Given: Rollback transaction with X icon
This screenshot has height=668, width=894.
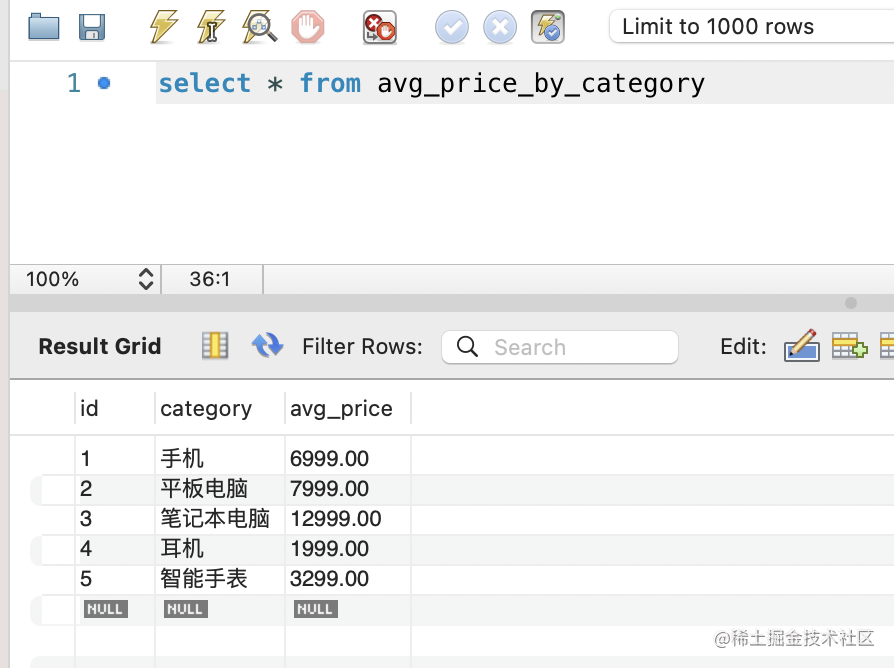Looking at the screenshot, I should pyautogui.click(x=500, y=27).
